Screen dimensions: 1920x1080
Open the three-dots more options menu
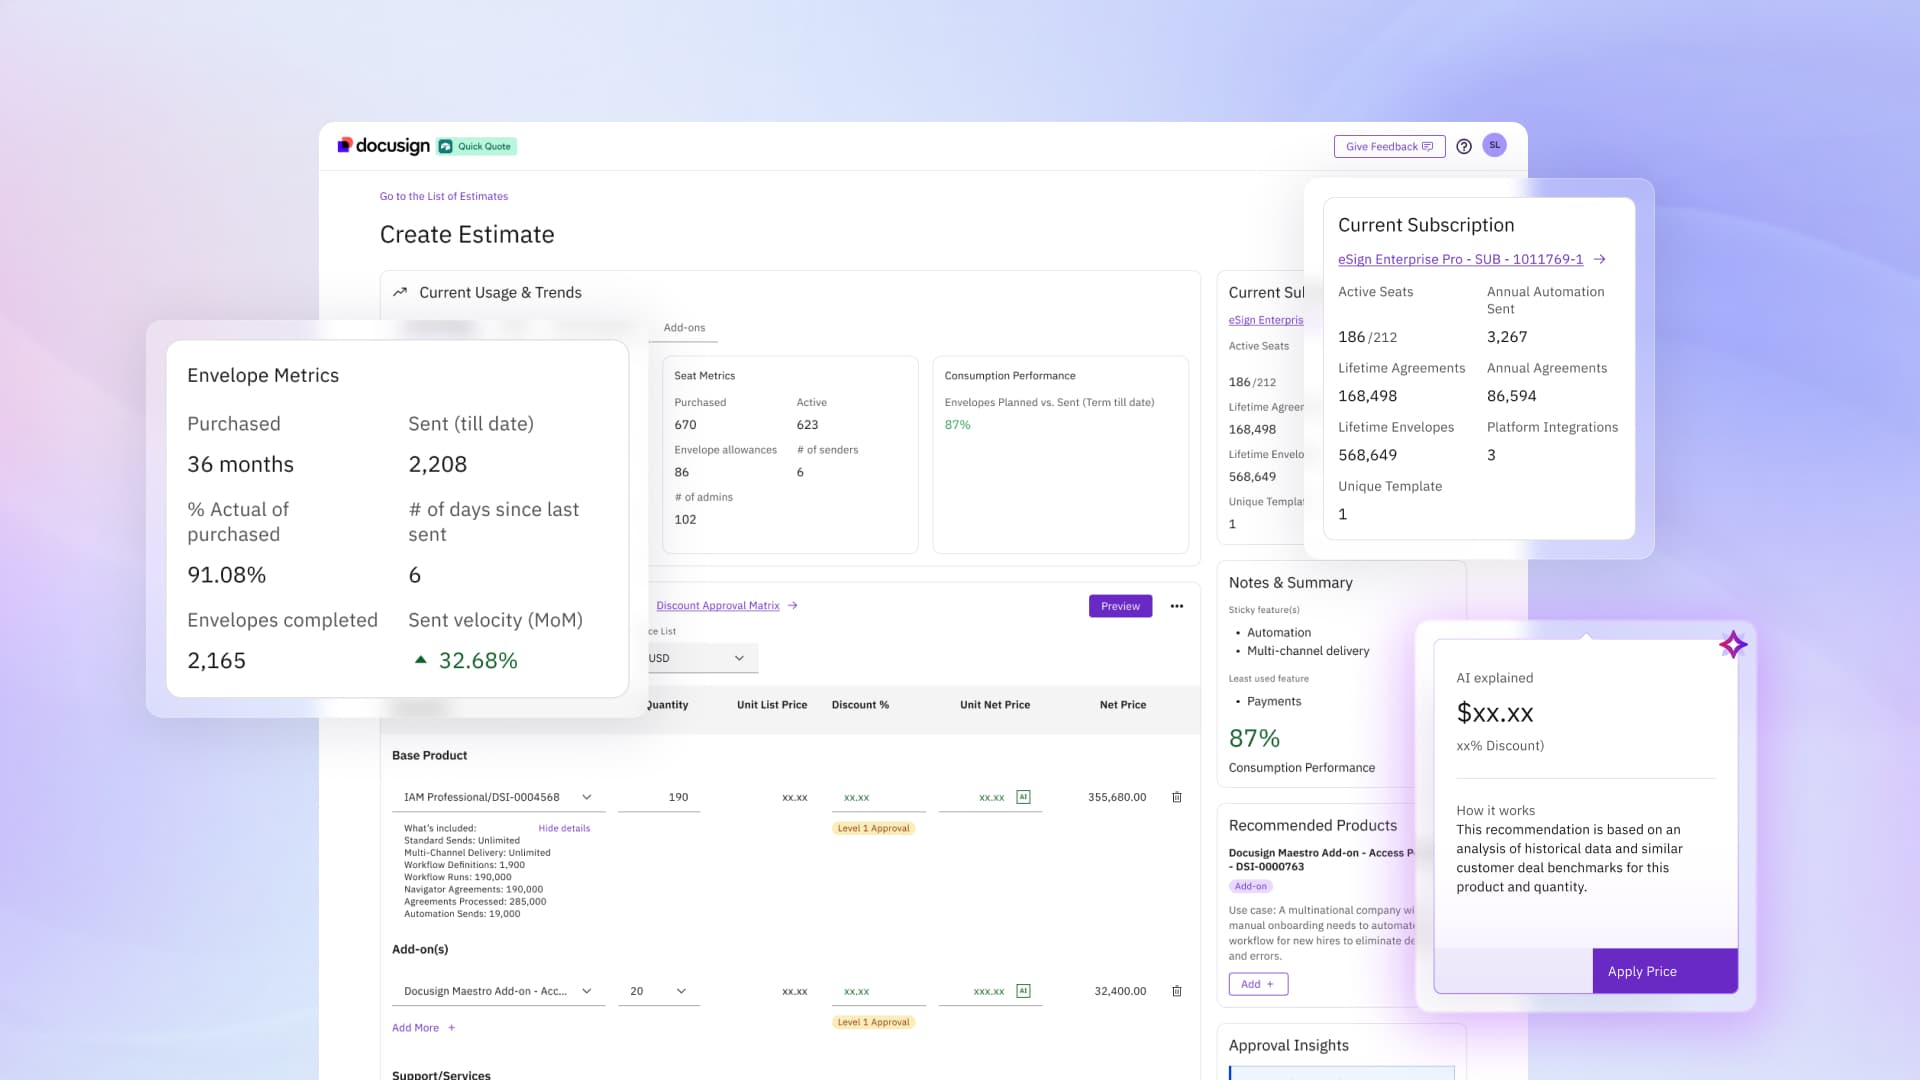[1177, 606]
